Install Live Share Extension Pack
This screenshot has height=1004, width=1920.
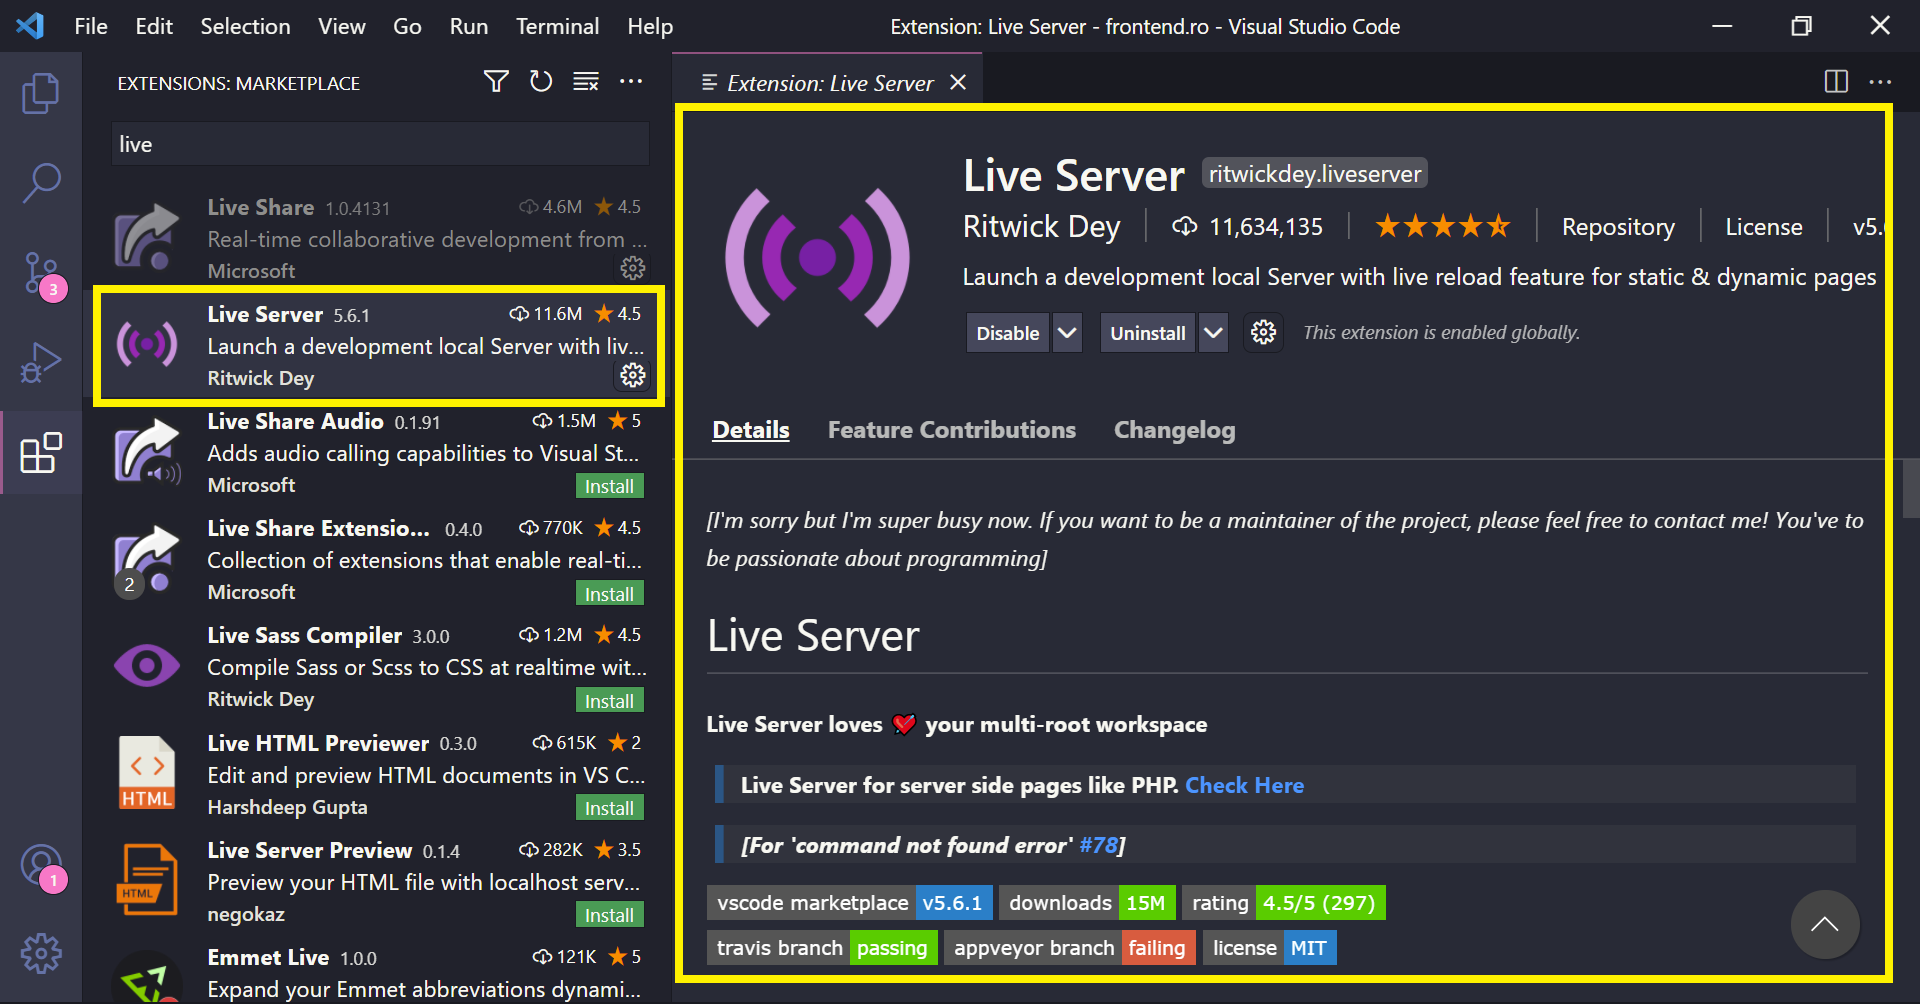609,594
